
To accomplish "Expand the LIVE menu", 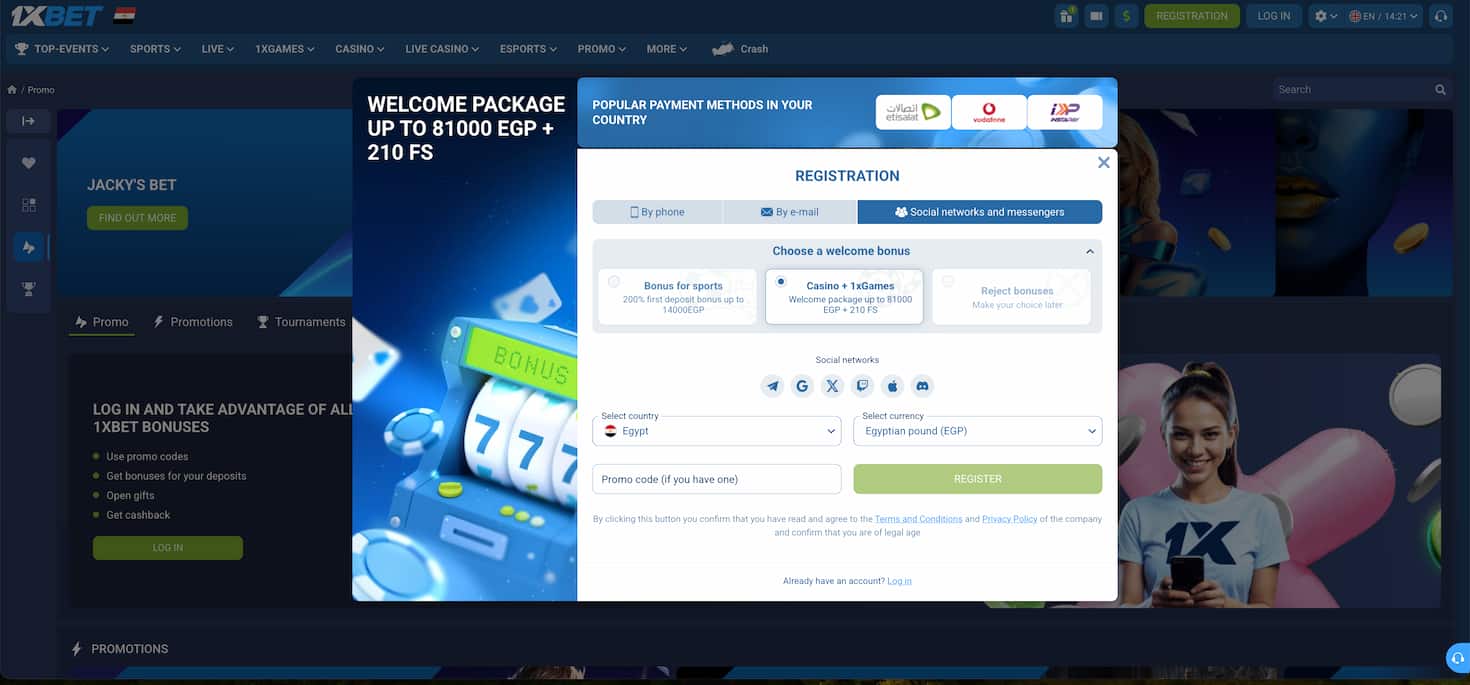I will 218,49.
